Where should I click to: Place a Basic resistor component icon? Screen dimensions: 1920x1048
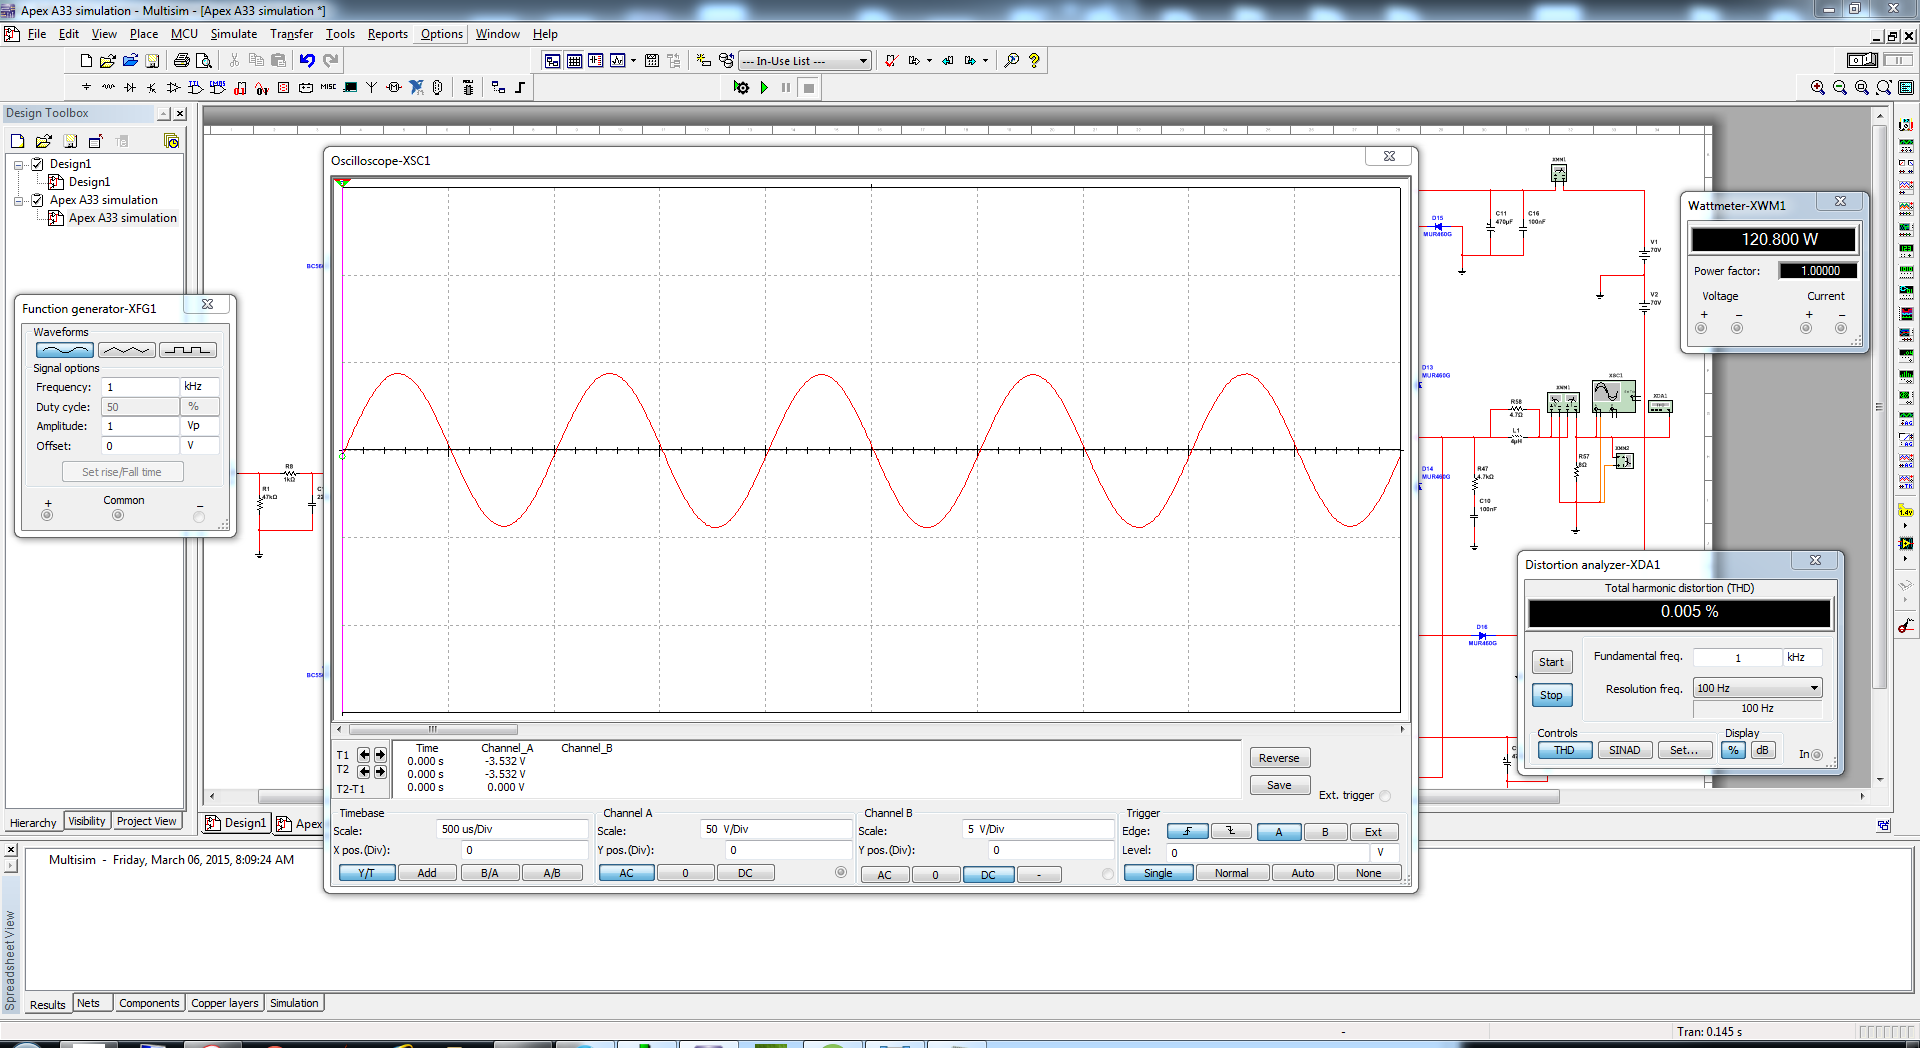tap(108, 88)
